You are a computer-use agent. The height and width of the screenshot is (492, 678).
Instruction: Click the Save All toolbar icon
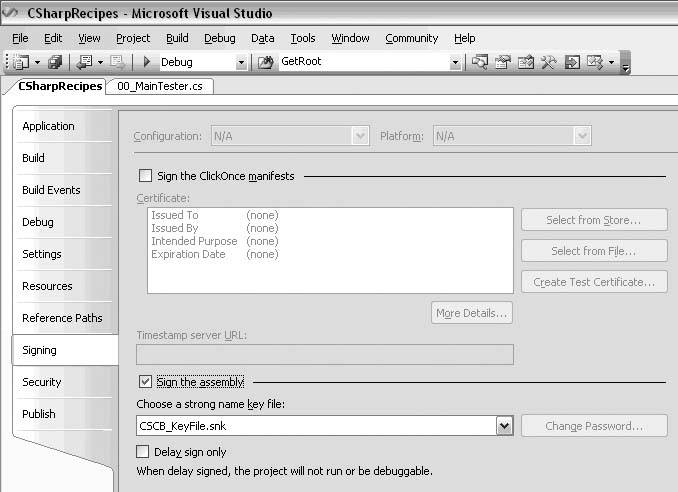[56, 62]
